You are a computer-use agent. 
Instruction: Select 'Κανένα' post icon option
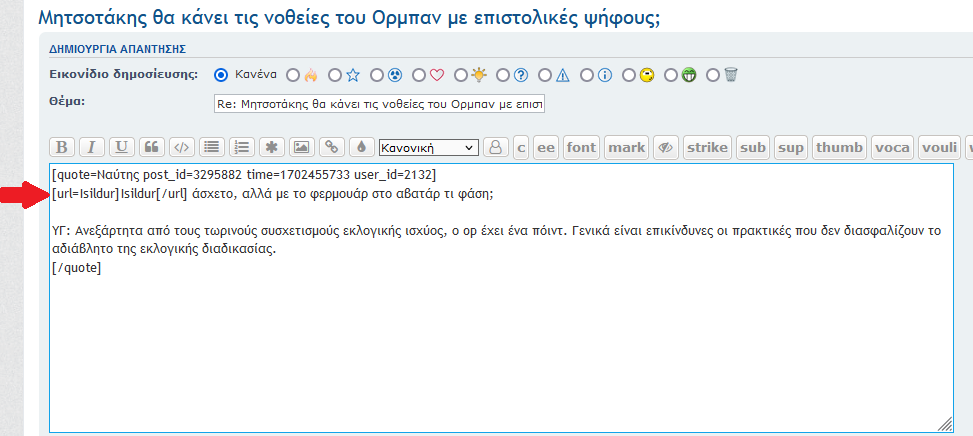point(221,75)
